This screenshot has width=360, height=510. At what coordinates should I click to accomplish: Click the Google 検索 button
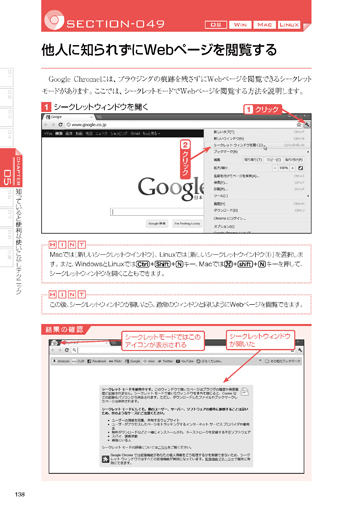(157, 224)
